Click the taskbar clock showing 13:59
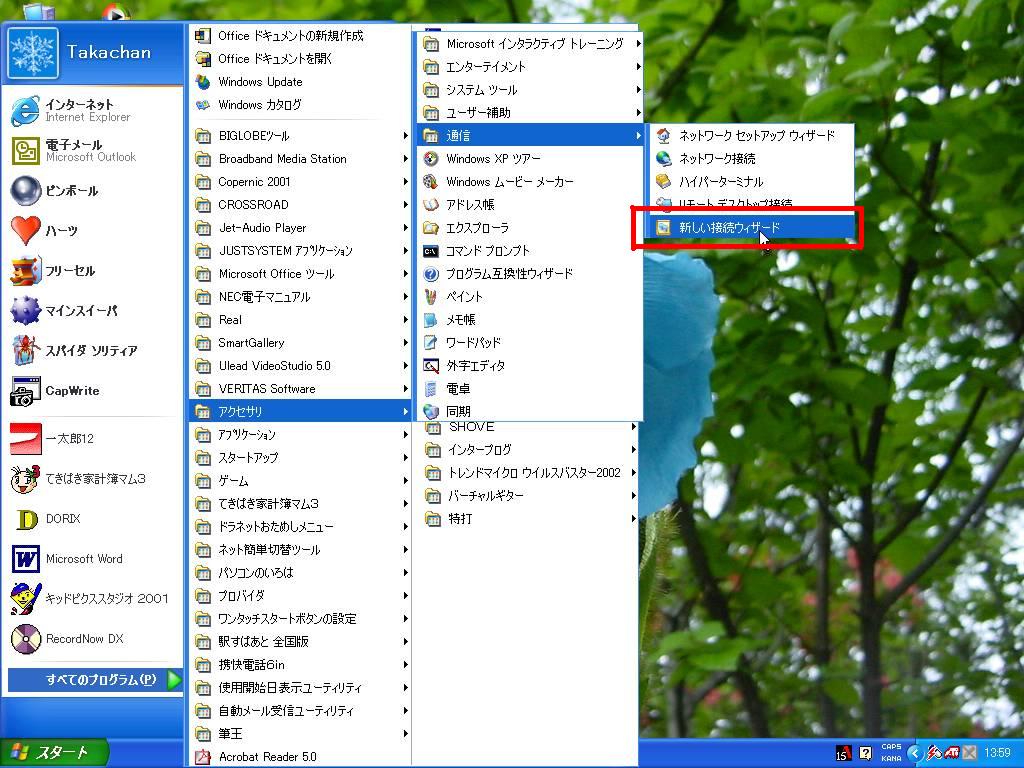This screenshot has width=1024, height=768. point(997,753)
